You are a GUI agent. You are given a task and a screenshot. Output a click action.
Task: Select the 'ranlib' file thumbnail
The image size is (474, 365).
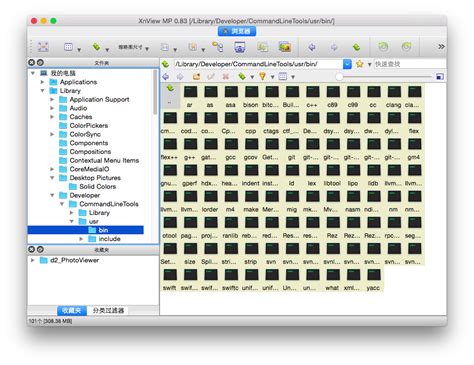230,227
